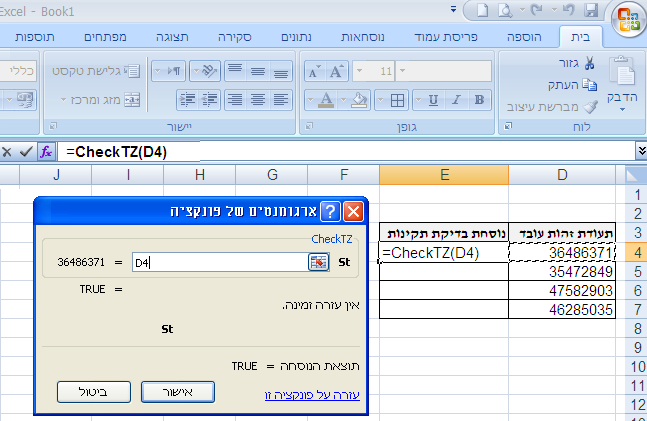
Task: Toggle Italic formatting
Action: (x=454, y=100)
